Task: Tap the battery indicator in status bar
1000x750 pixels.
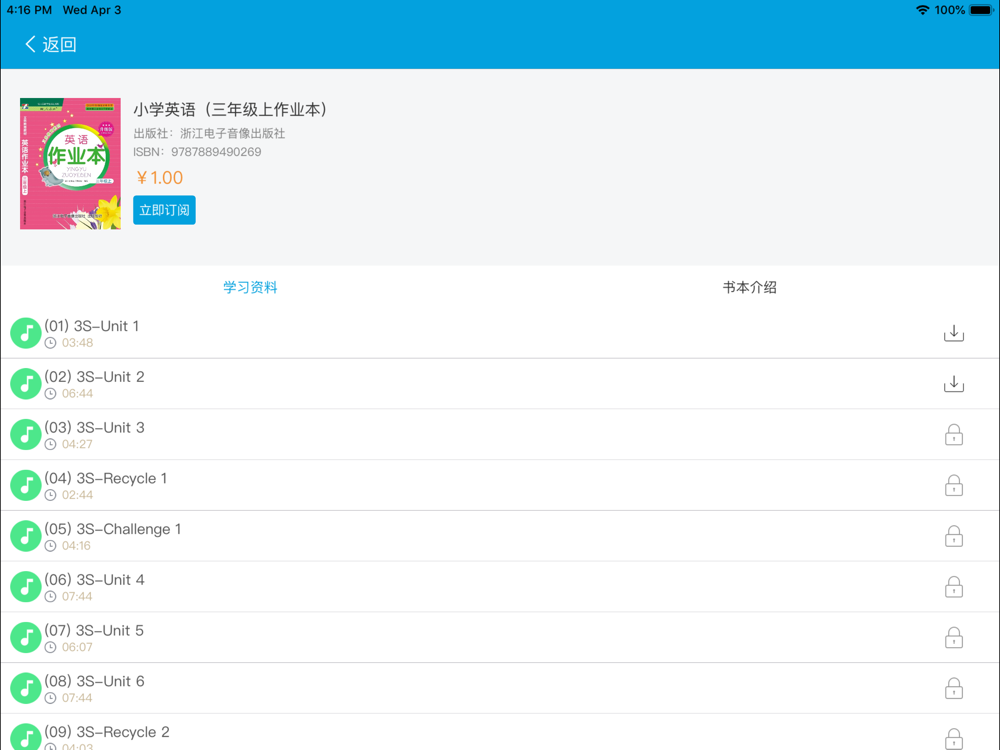Action: coord(980,10)
